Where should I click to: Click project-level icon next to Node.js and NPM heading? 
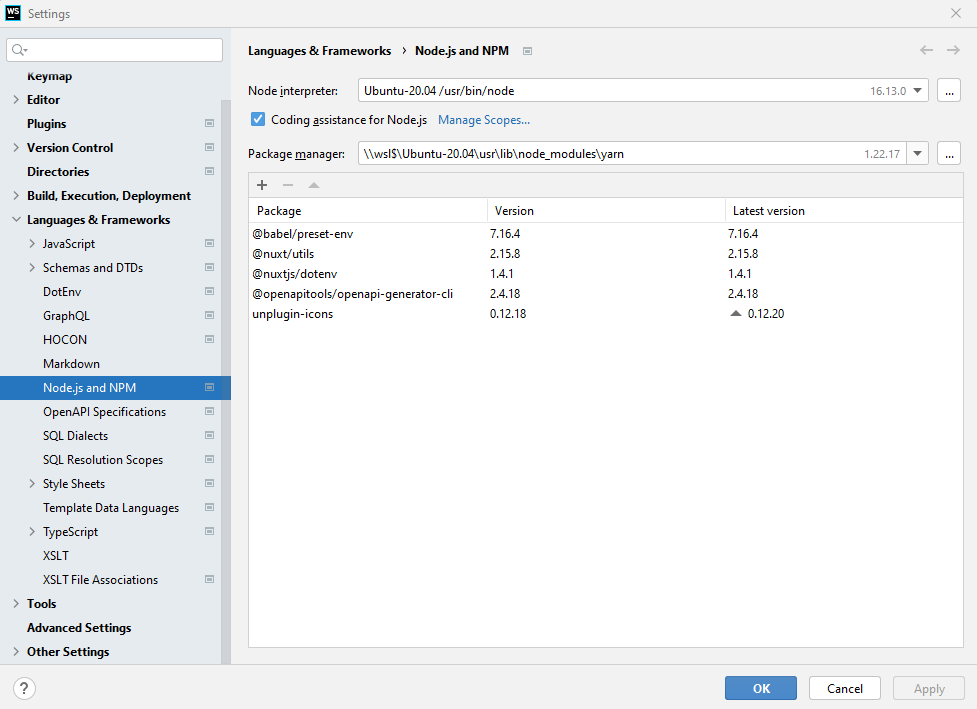(x=527, y=51)
